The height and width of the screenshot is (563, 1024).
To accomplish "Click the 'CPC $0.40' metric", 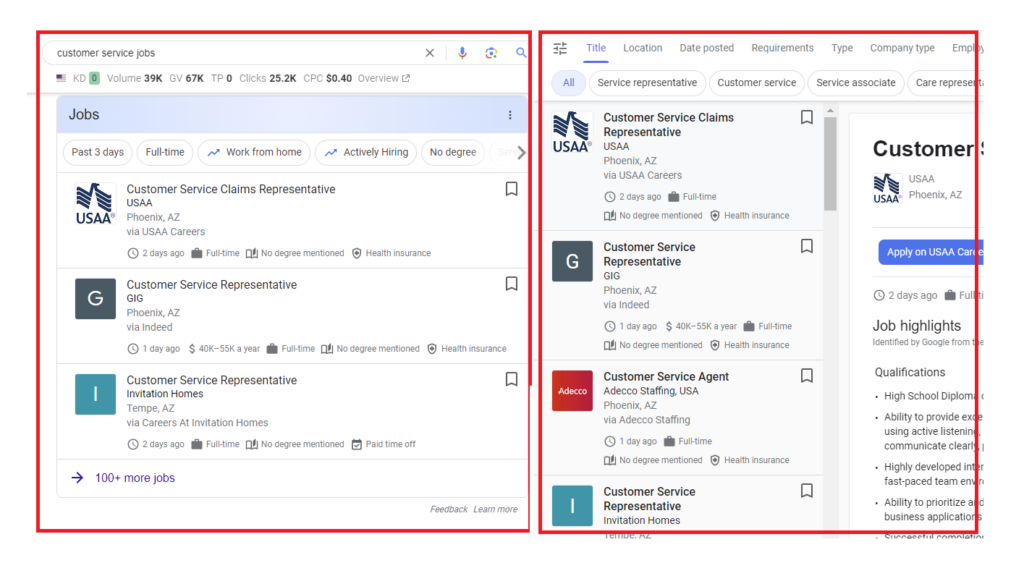I will point(328,78).
